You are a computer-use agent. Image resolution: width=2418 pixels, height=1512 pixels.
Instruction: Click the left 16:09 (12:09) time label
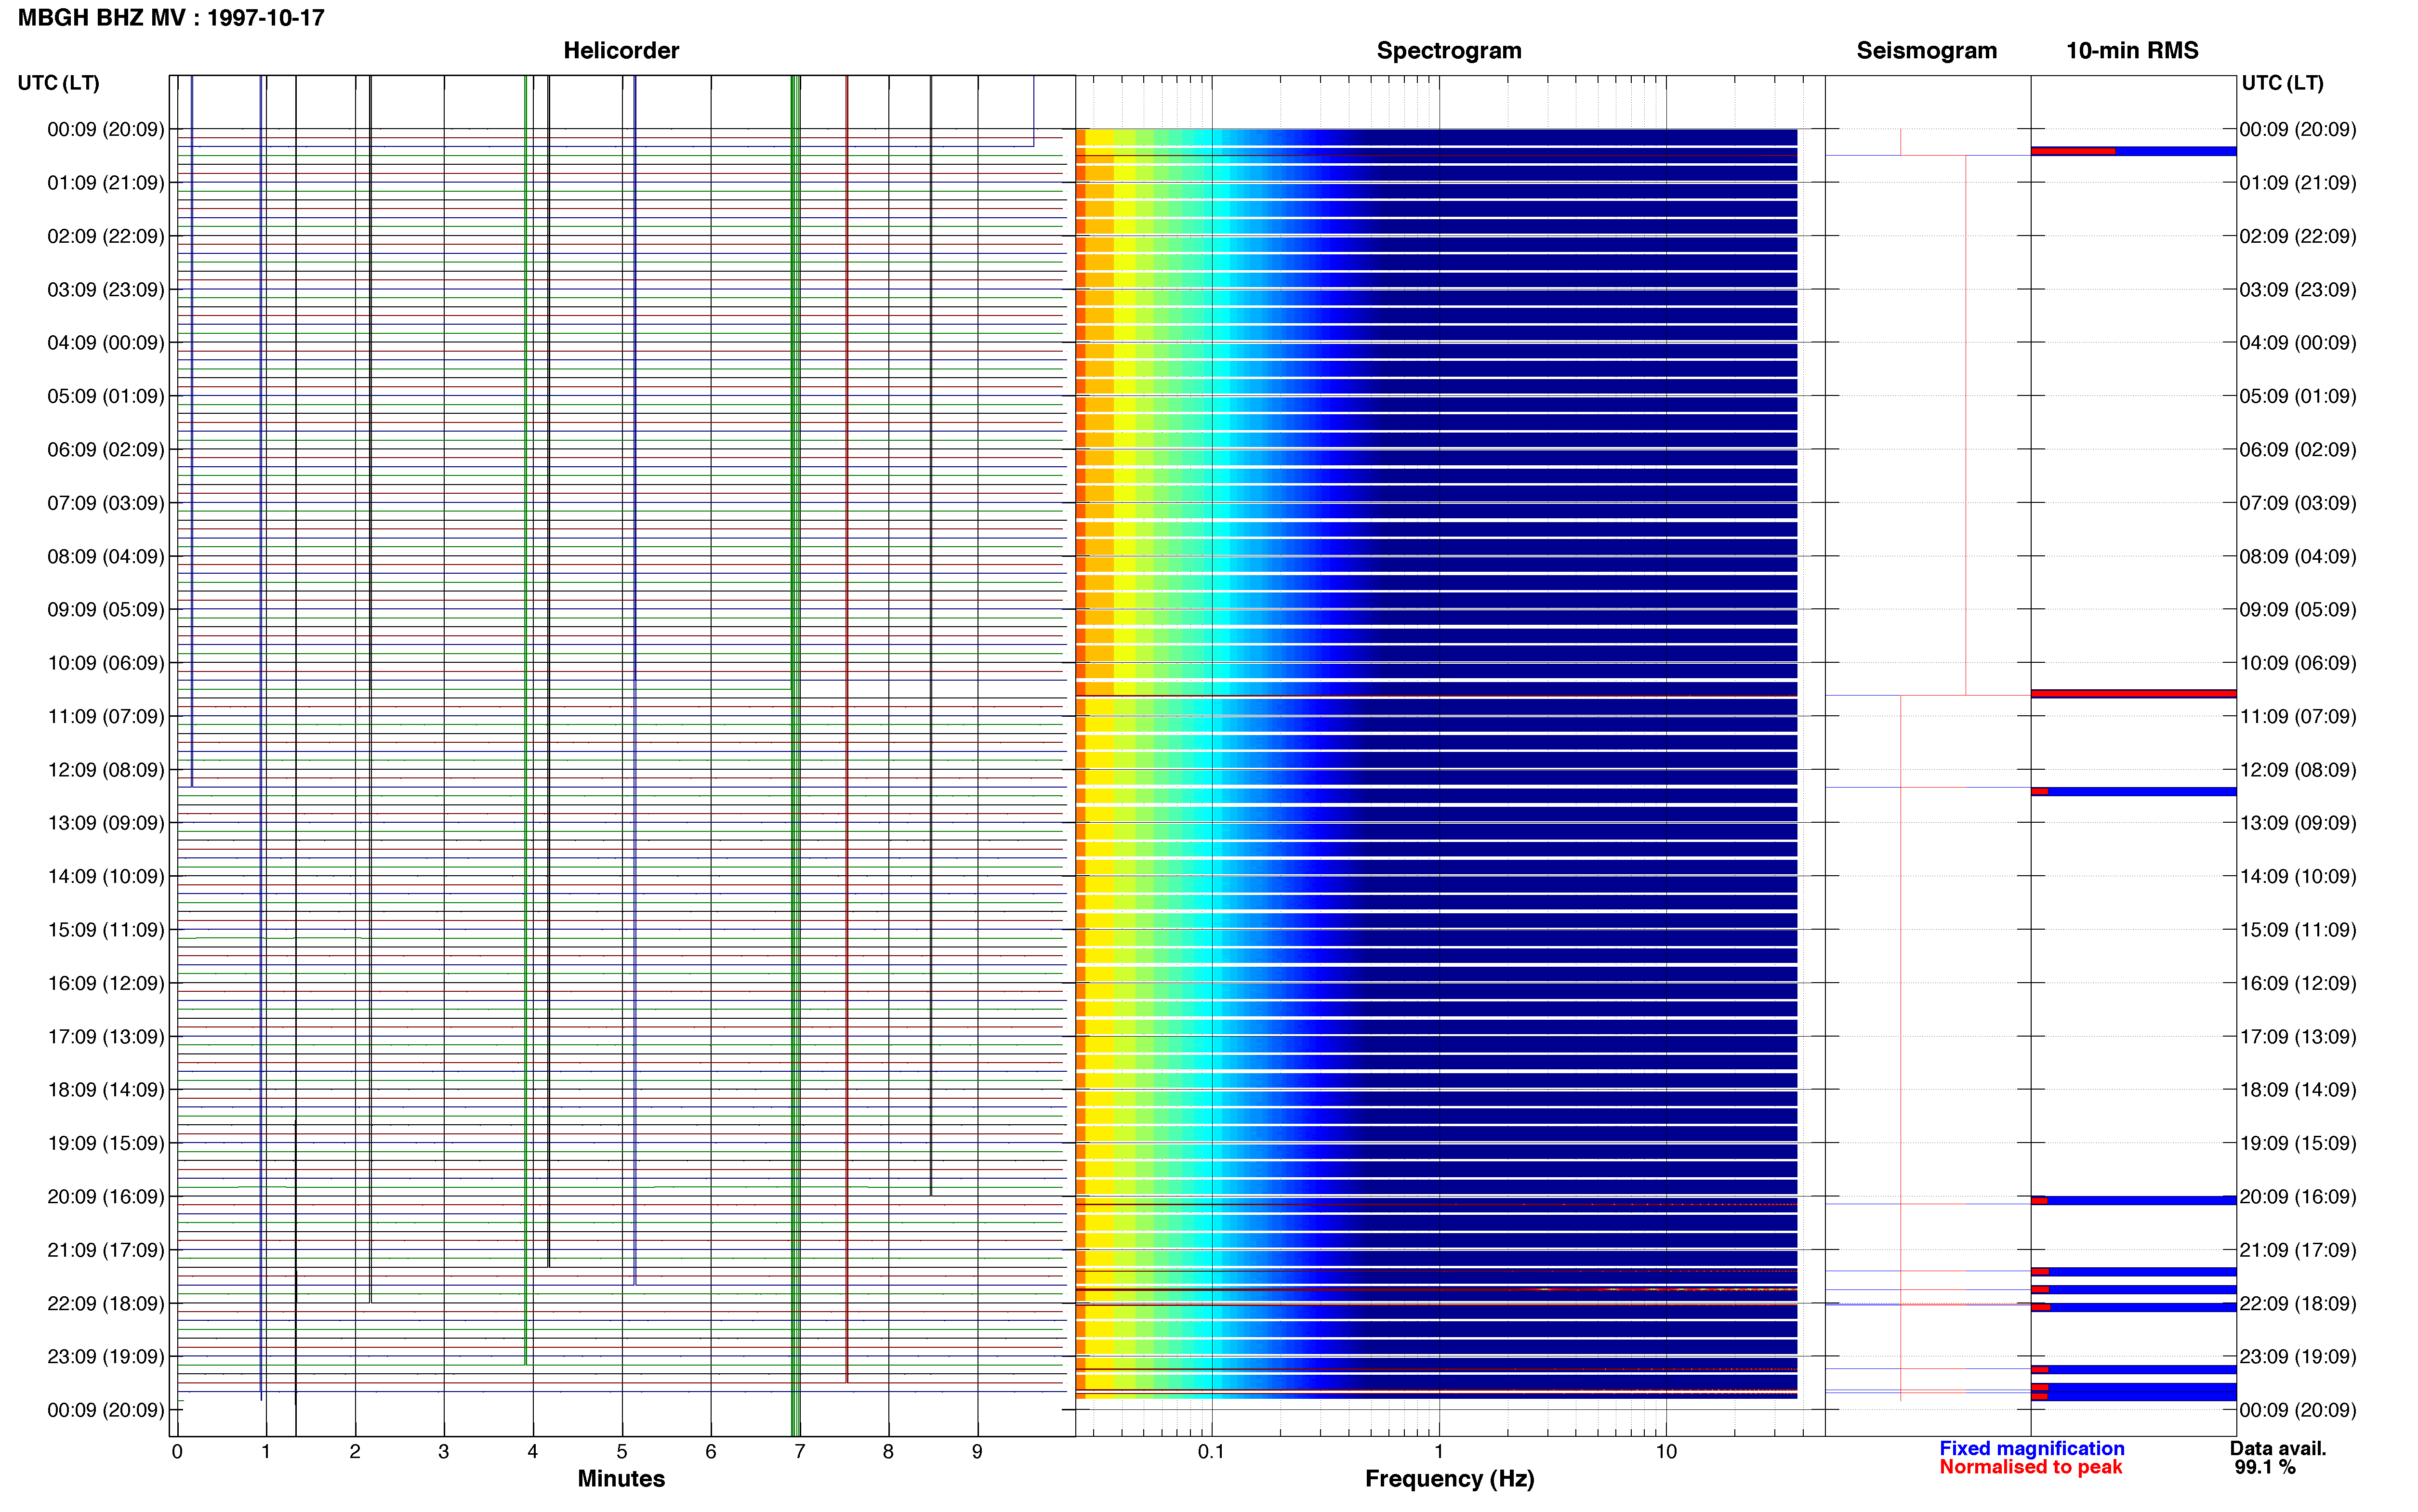[x=106, y=983]
